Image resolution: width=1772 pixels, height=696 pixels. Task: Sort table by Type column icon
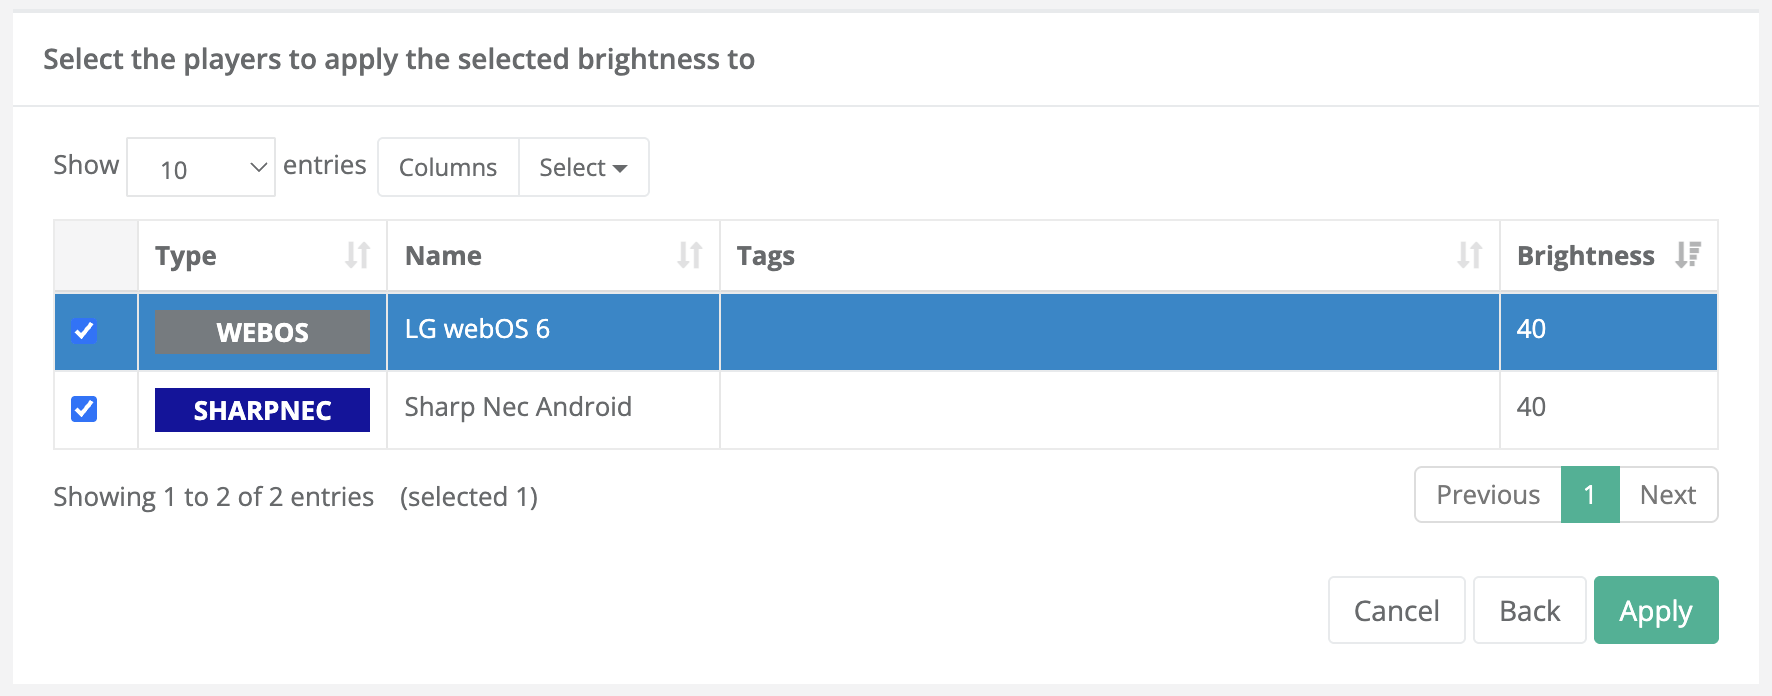[357, 256]
